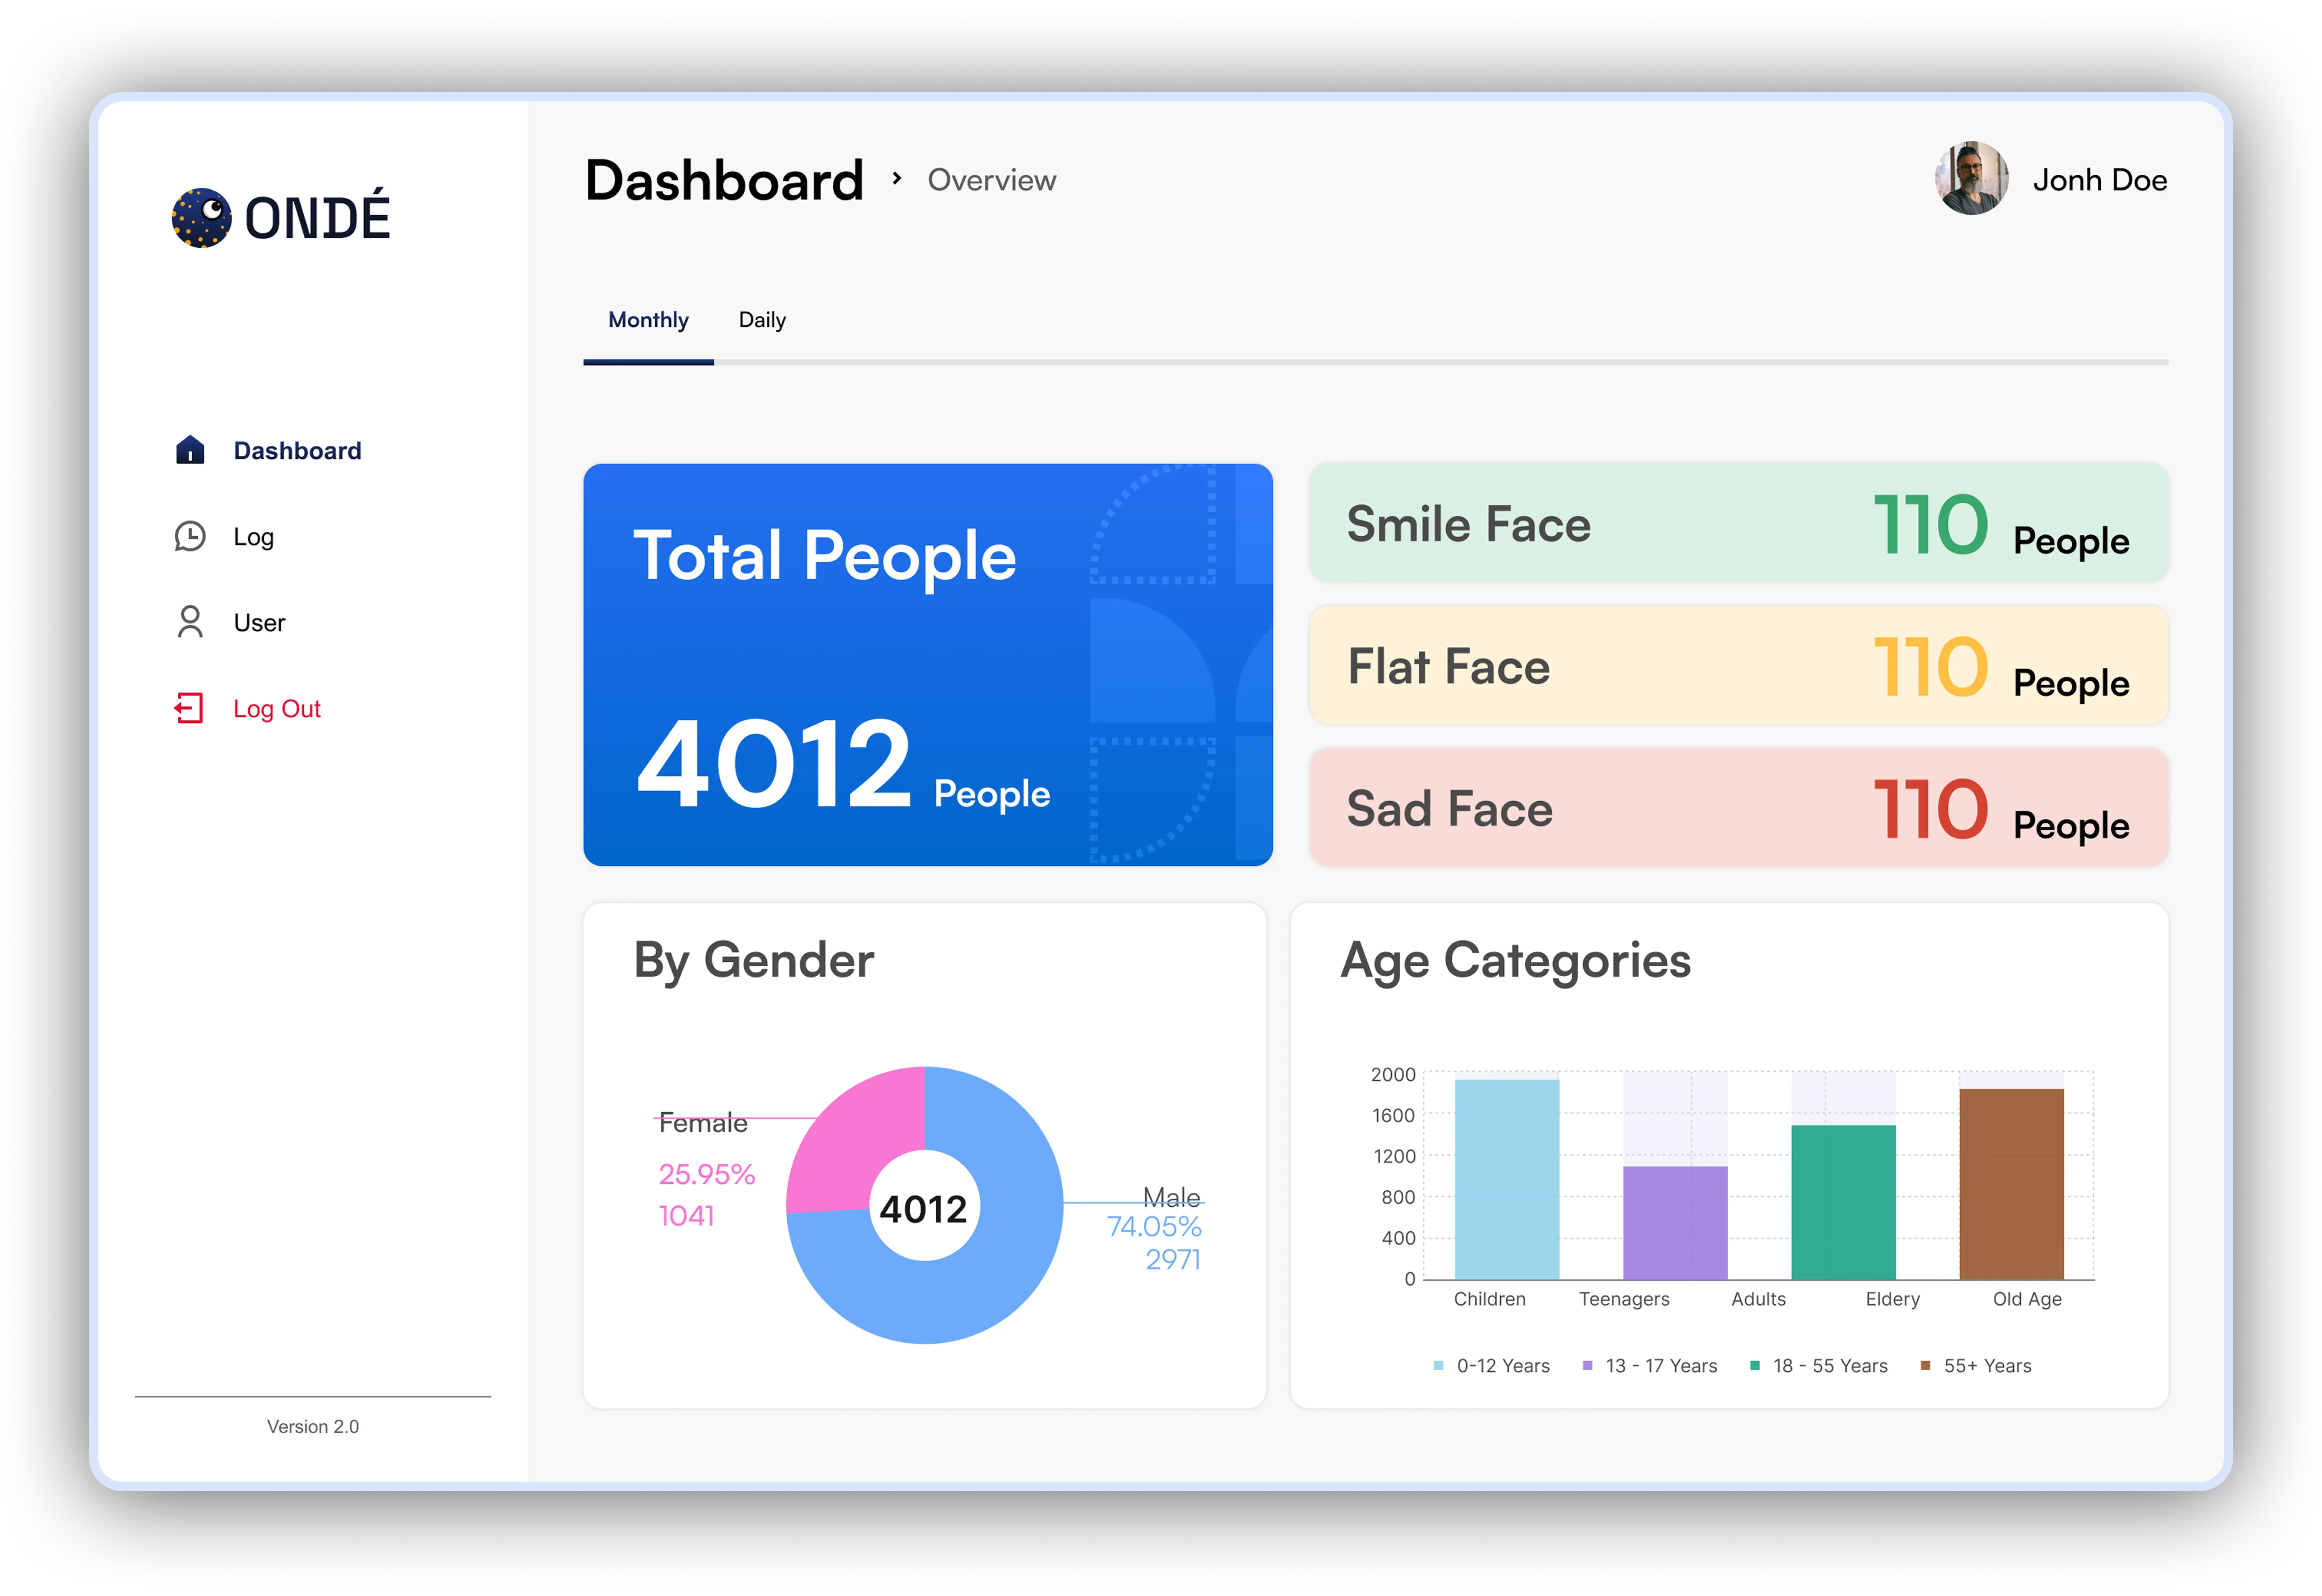Image resolution: width=2322 pixels, height=1596 pixels.
Task: Click the Log Out link
Action: click(x=277, y=709)
